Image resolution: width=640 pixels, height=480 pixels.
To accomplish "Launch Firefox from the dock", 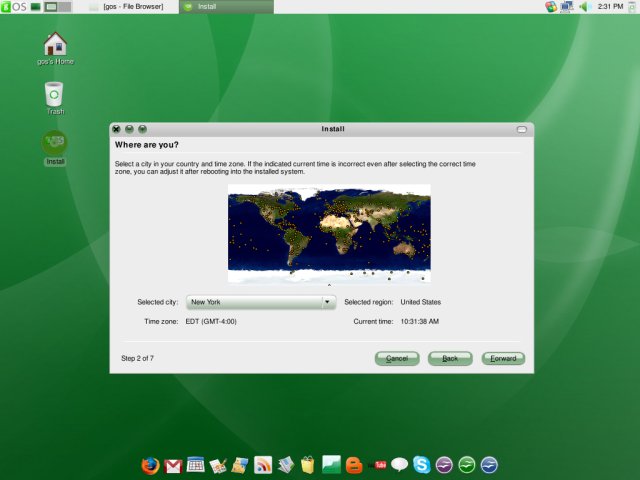I will point(150,465).
